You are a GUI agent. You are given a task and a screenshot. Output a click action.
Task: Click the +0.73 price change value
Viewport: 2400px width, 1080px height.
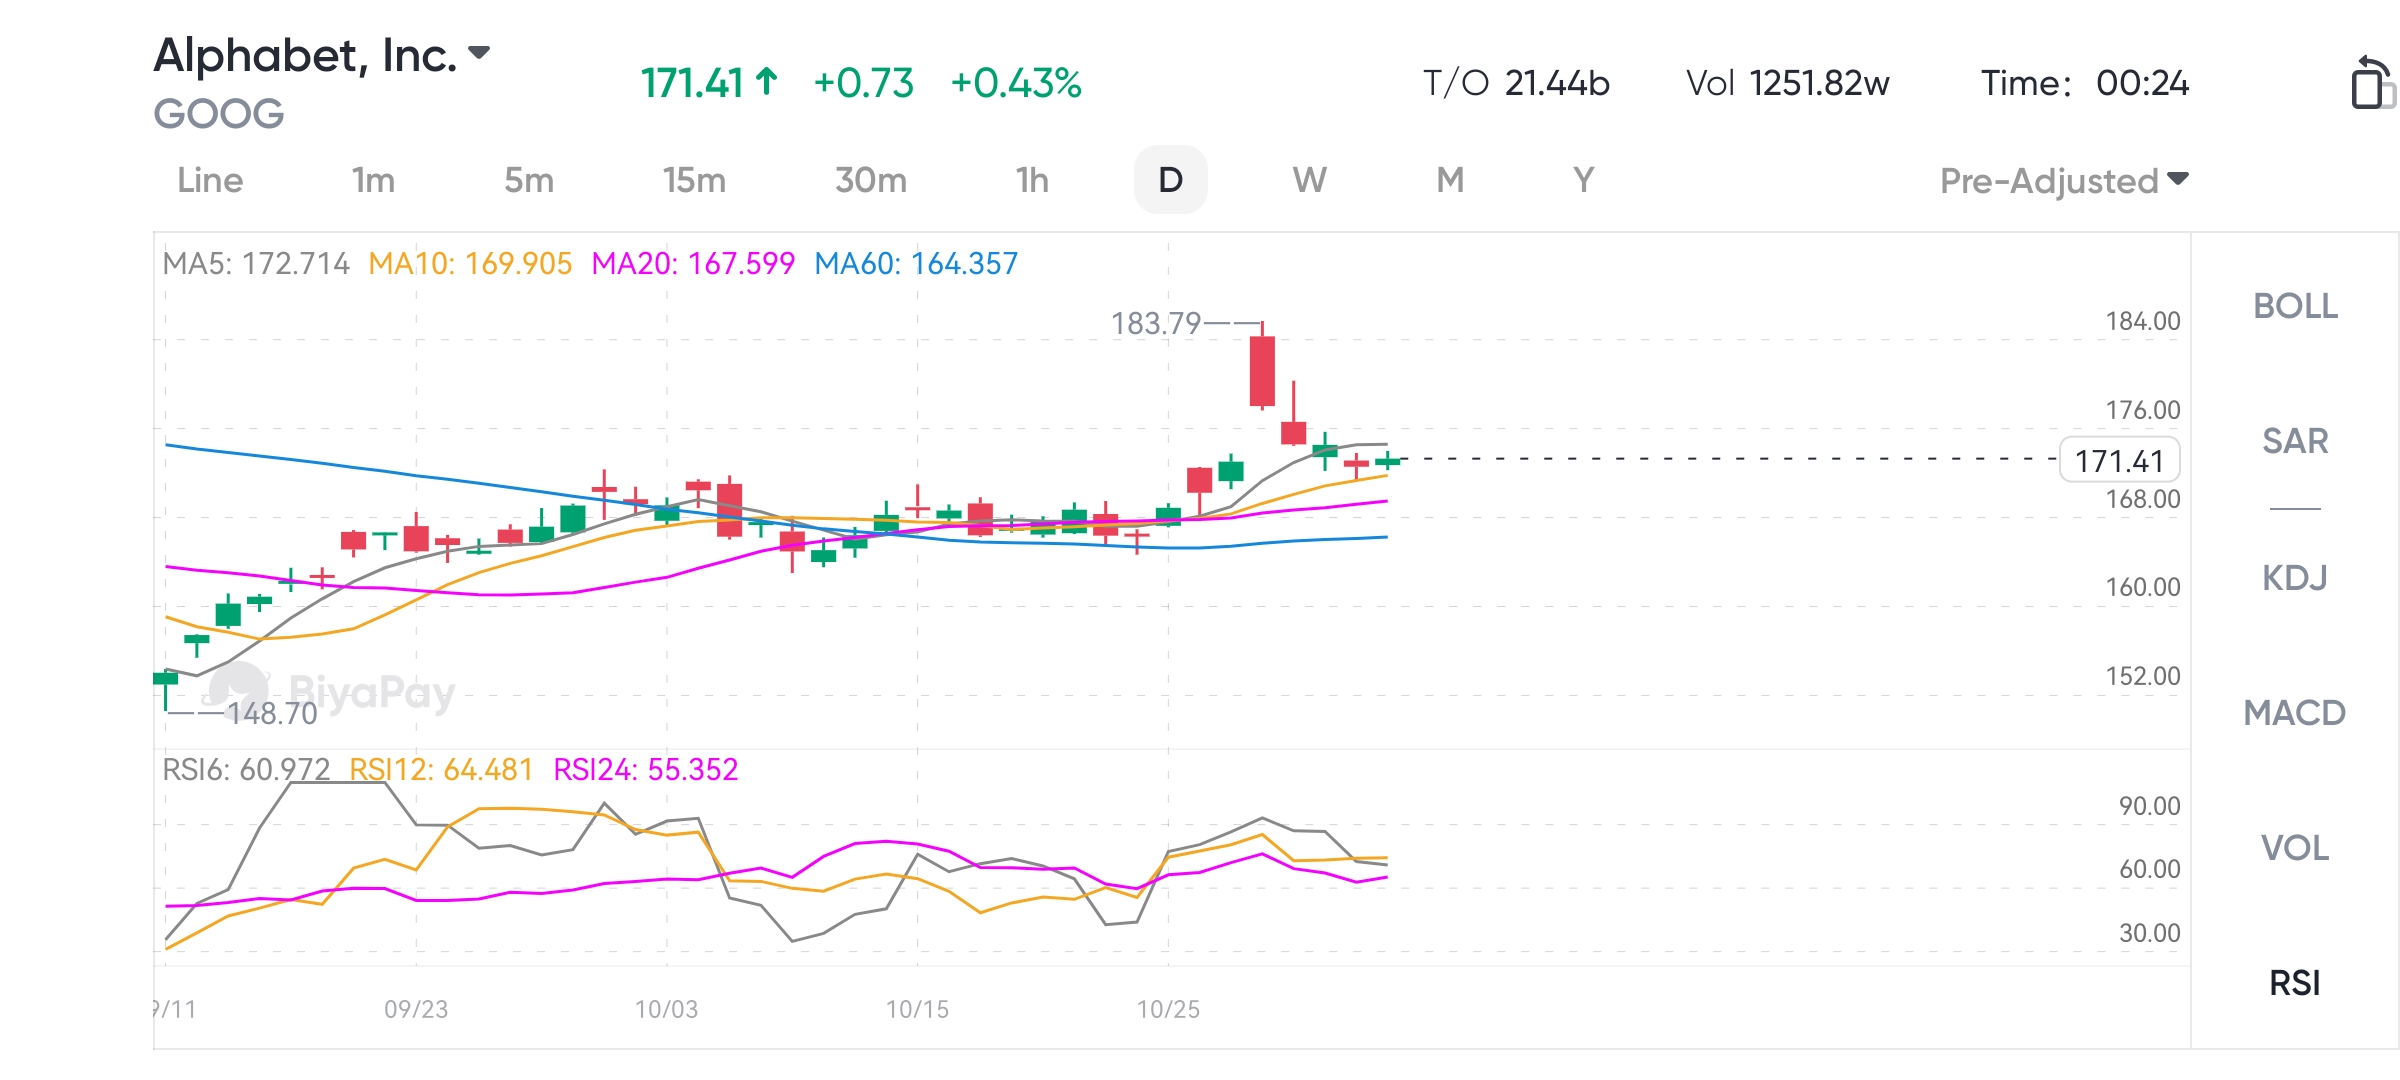864,83
